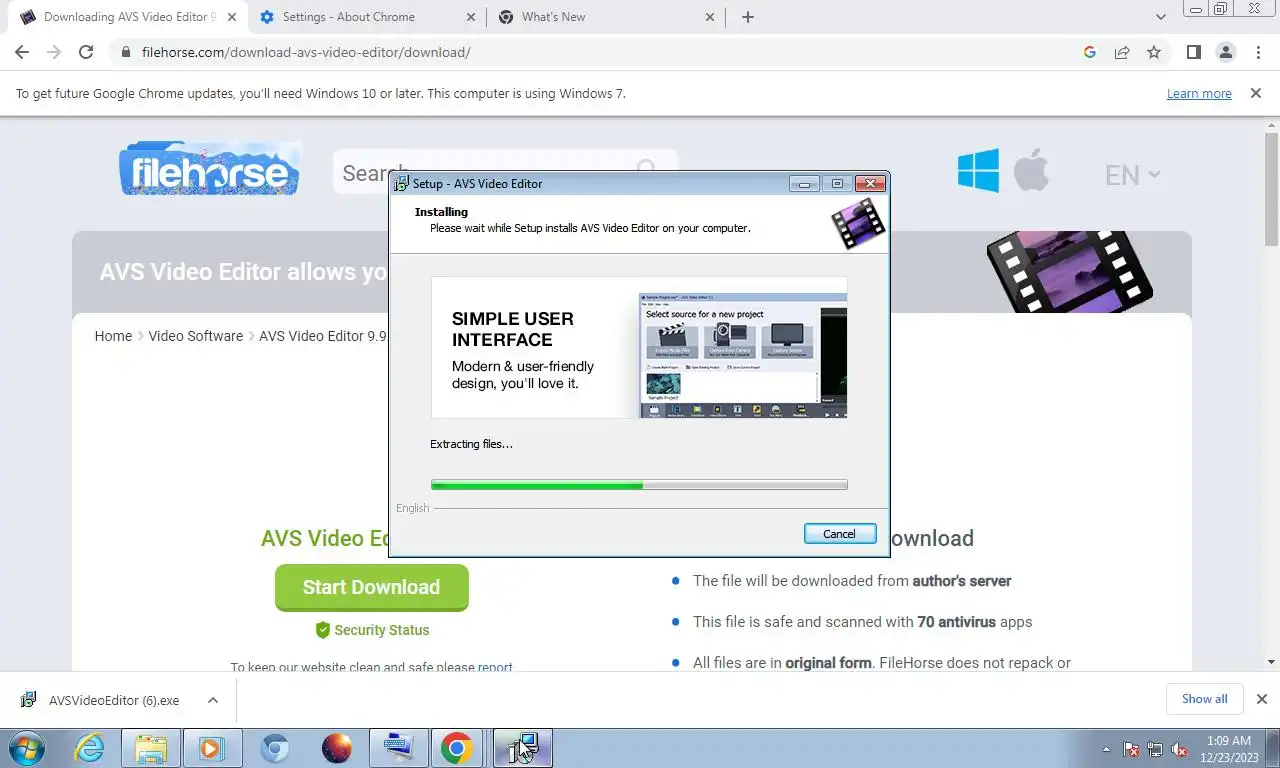Click Home in the breadcrumb
1280x768 pixels.
point(113,336)
